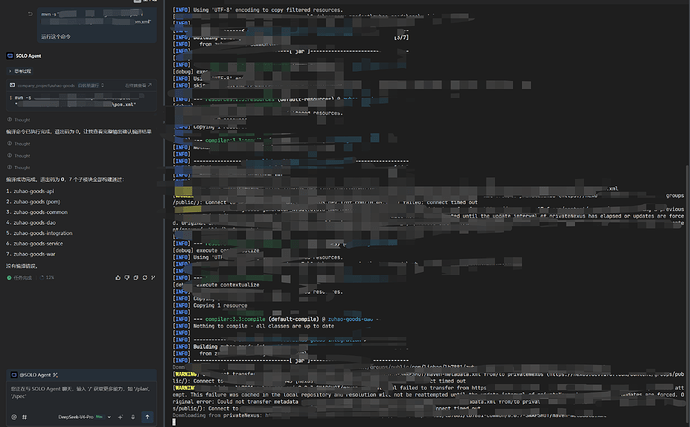Give the response a thumbs down

pyautogui.click(x=127, y=278)
